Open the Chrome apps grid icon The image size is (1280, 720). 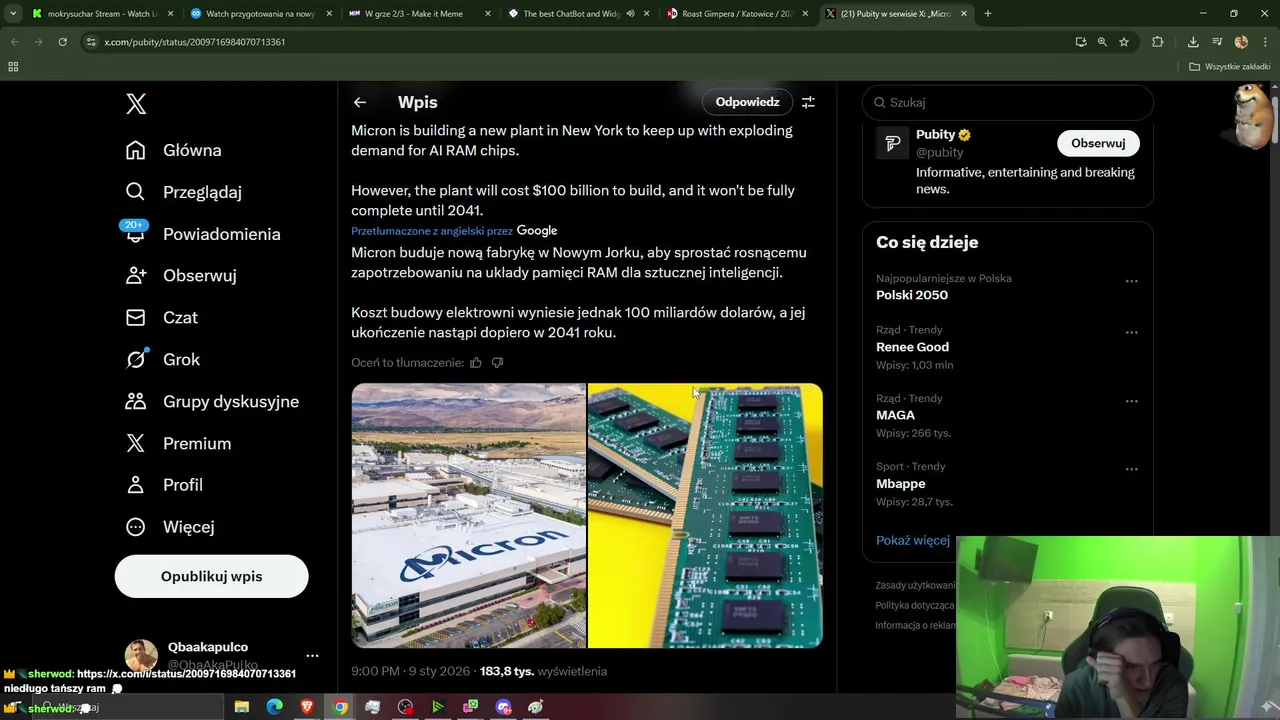tap(13, 67)
